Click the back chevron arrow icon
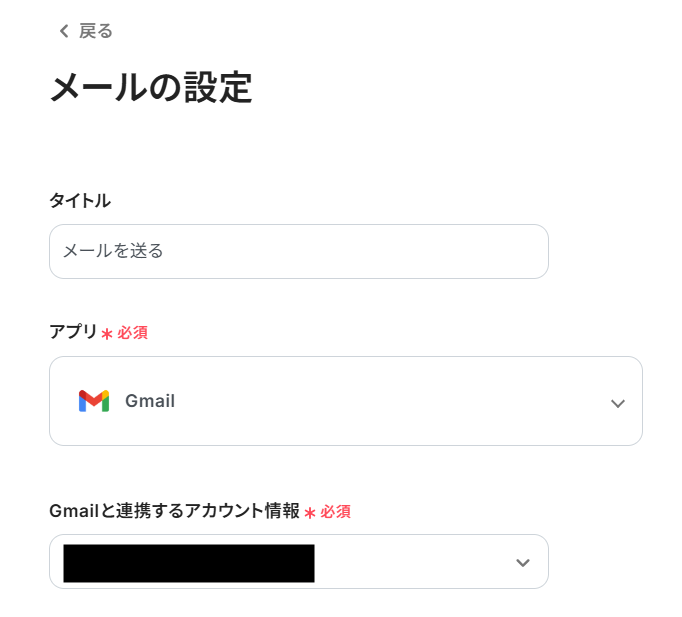682x617 pixels. pyautogui.click(x=64, y=31)
